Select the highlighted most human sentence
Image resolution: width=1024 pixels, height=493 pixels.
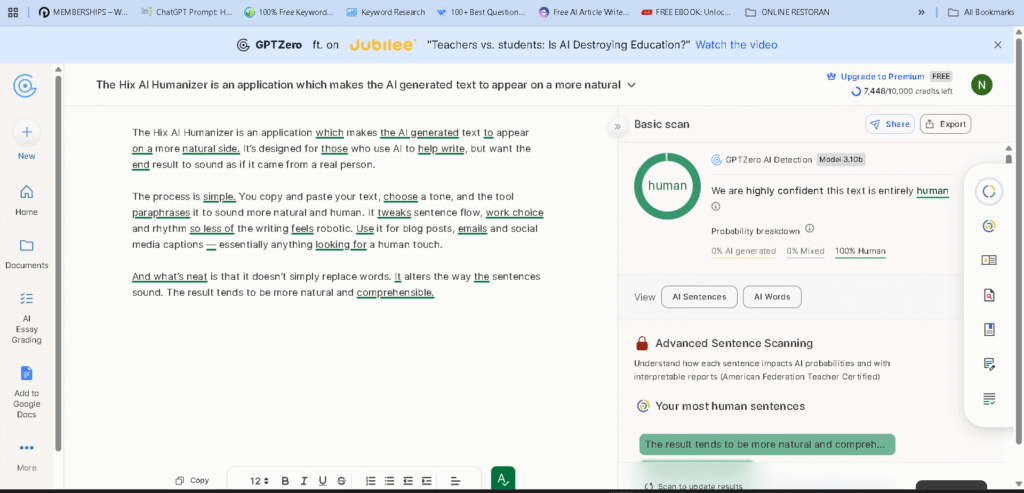(766, 444)
